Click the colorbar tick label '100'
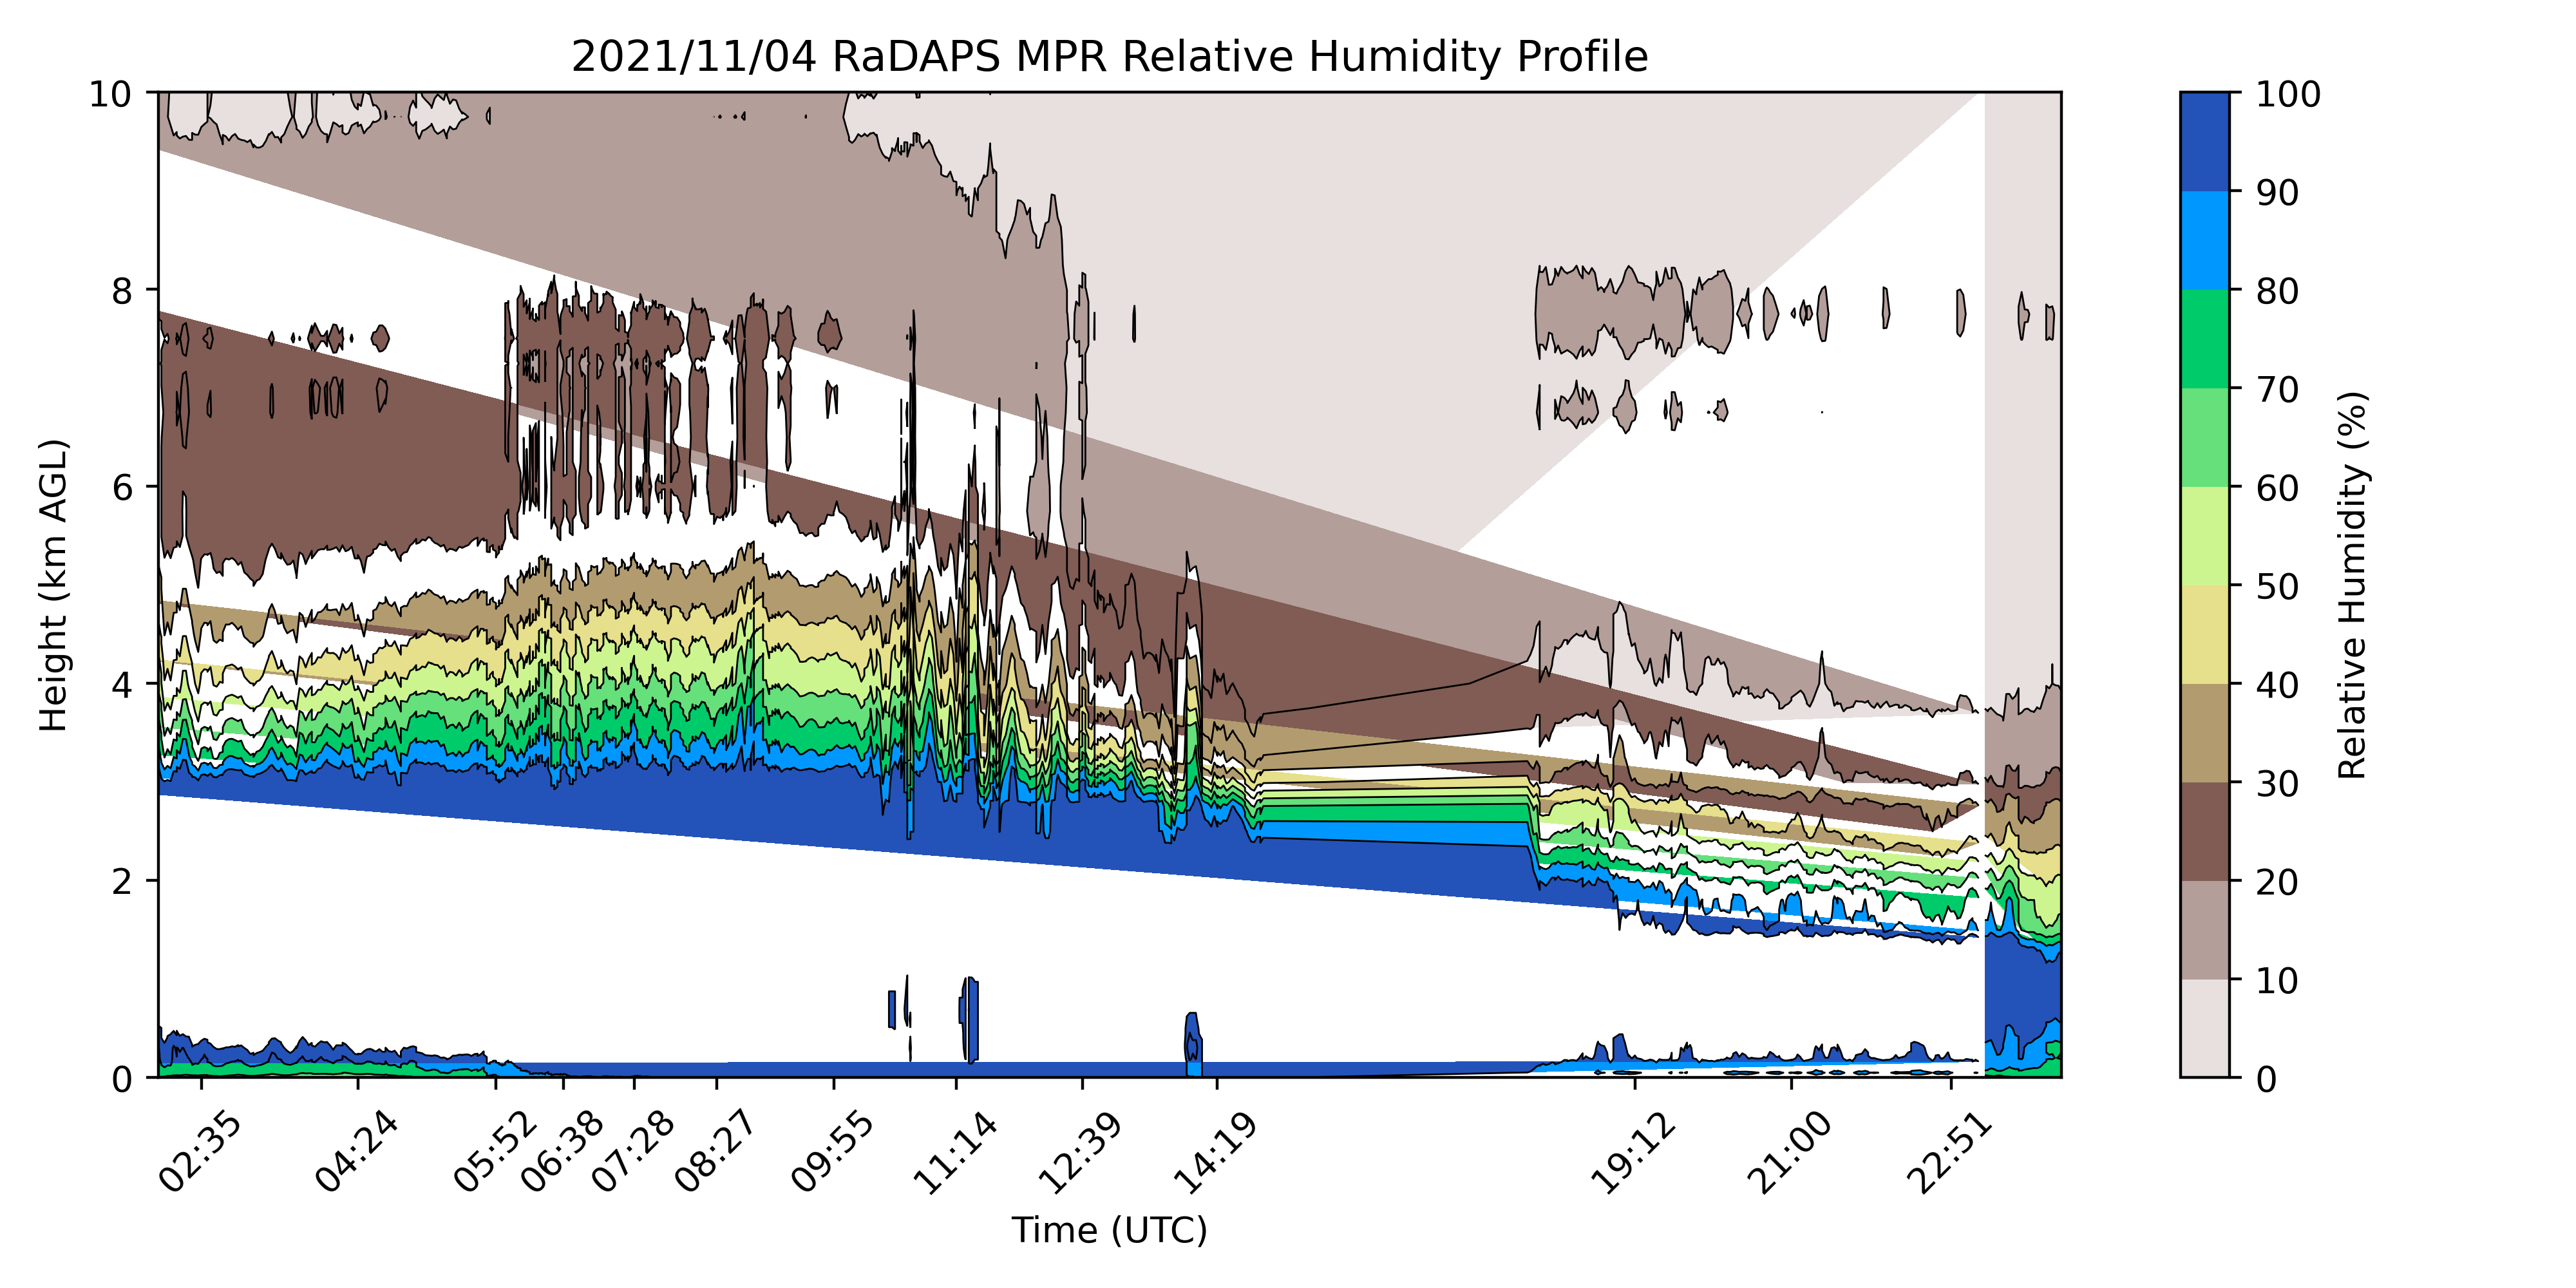The width and height of the screenshot is (2576, 1288). 2289,94
